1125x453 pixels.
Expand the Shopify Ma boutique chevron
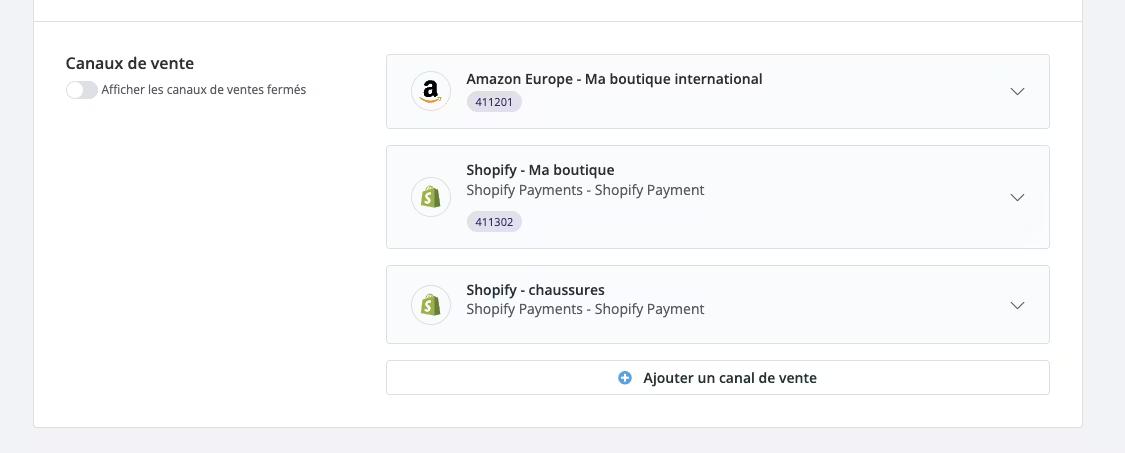tap(1017, 198)
